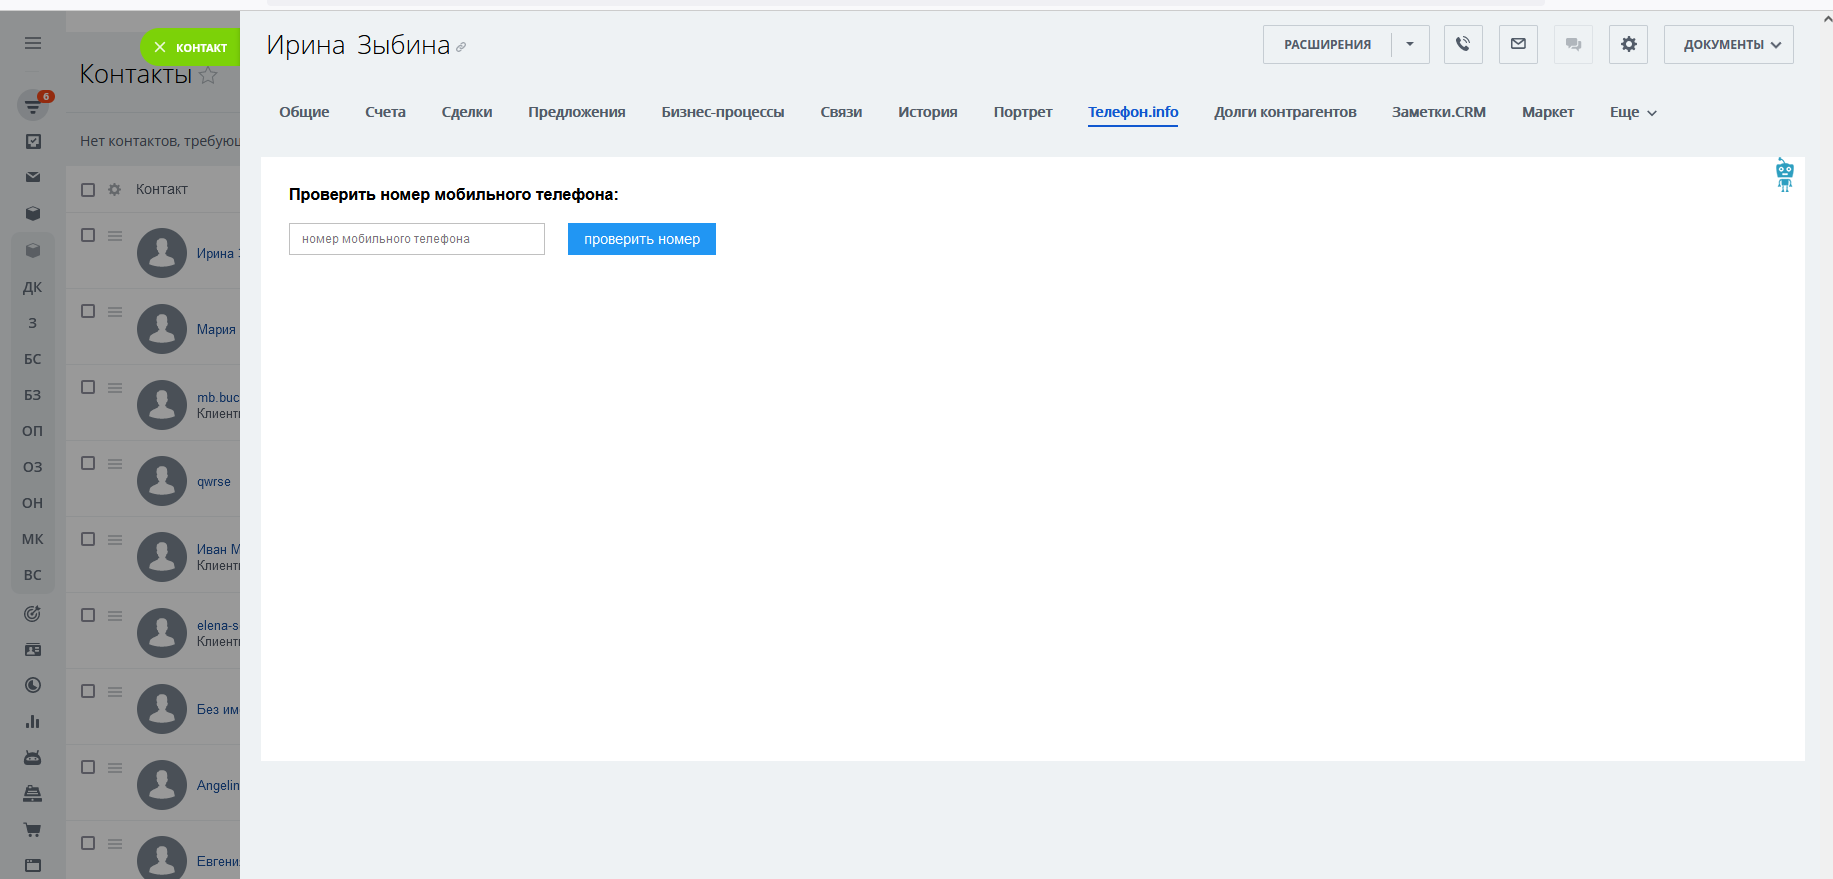This screenshot has height=879, width=1833.
Task: Click the shopping cart sidebar icon
Action: tap(33, 829)
